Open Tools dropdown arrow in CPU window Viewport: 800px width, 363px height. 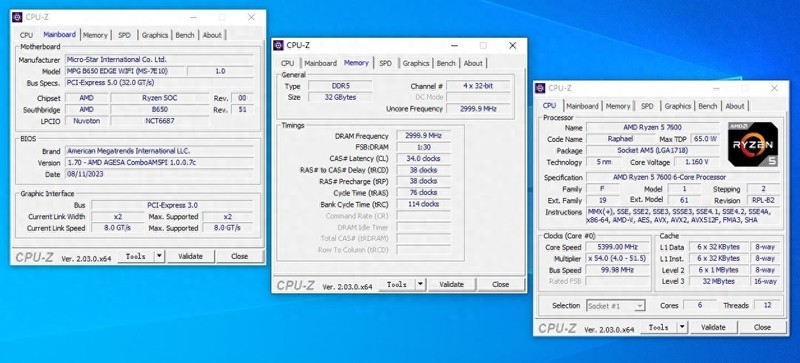pos(682,327)
